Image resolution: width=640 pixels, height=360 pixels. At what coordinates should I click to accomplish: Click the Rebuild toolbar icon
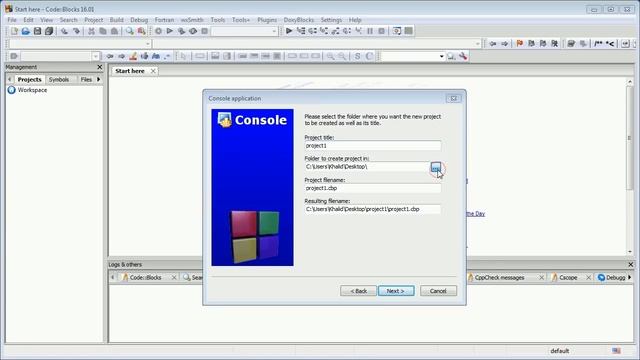point(193,31)
